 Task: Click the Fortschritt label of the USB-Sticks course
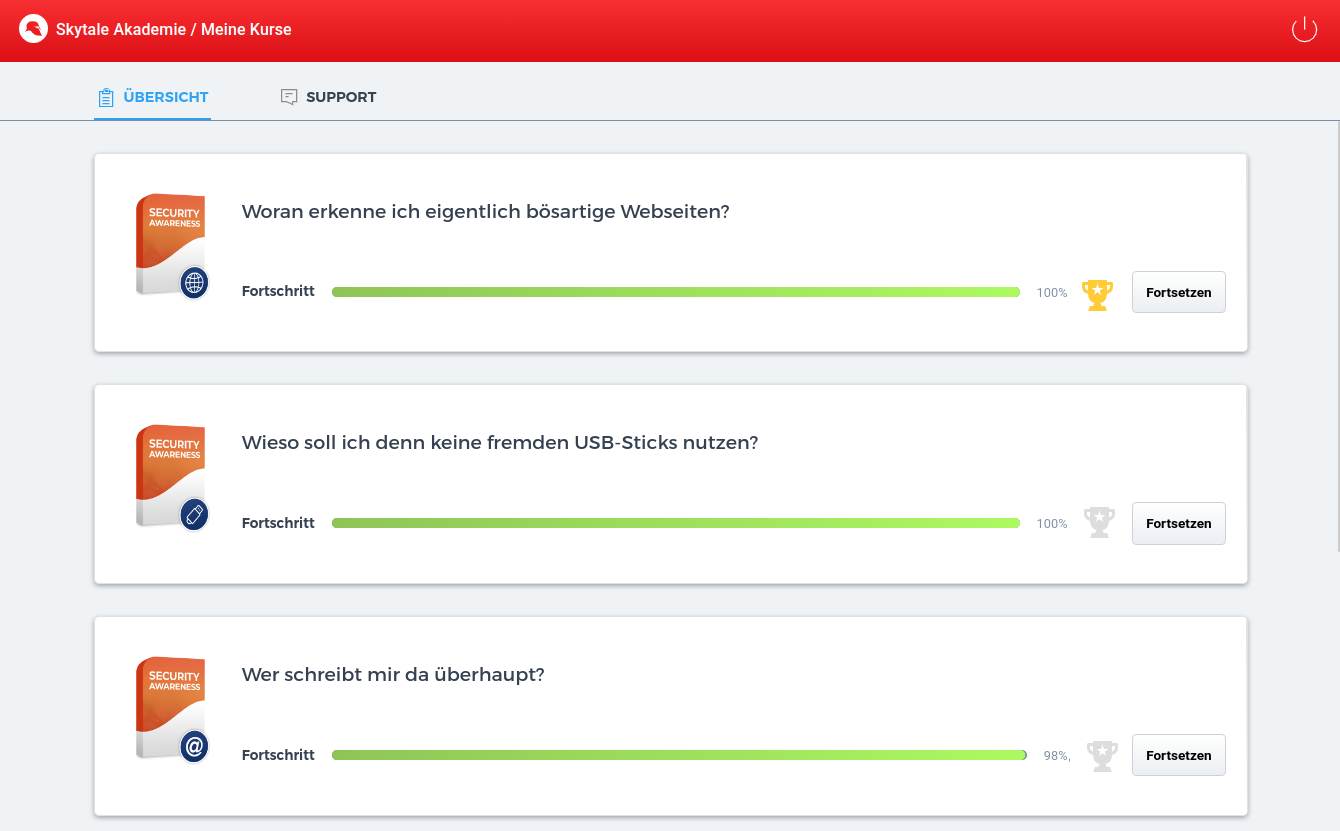[278, 523]
